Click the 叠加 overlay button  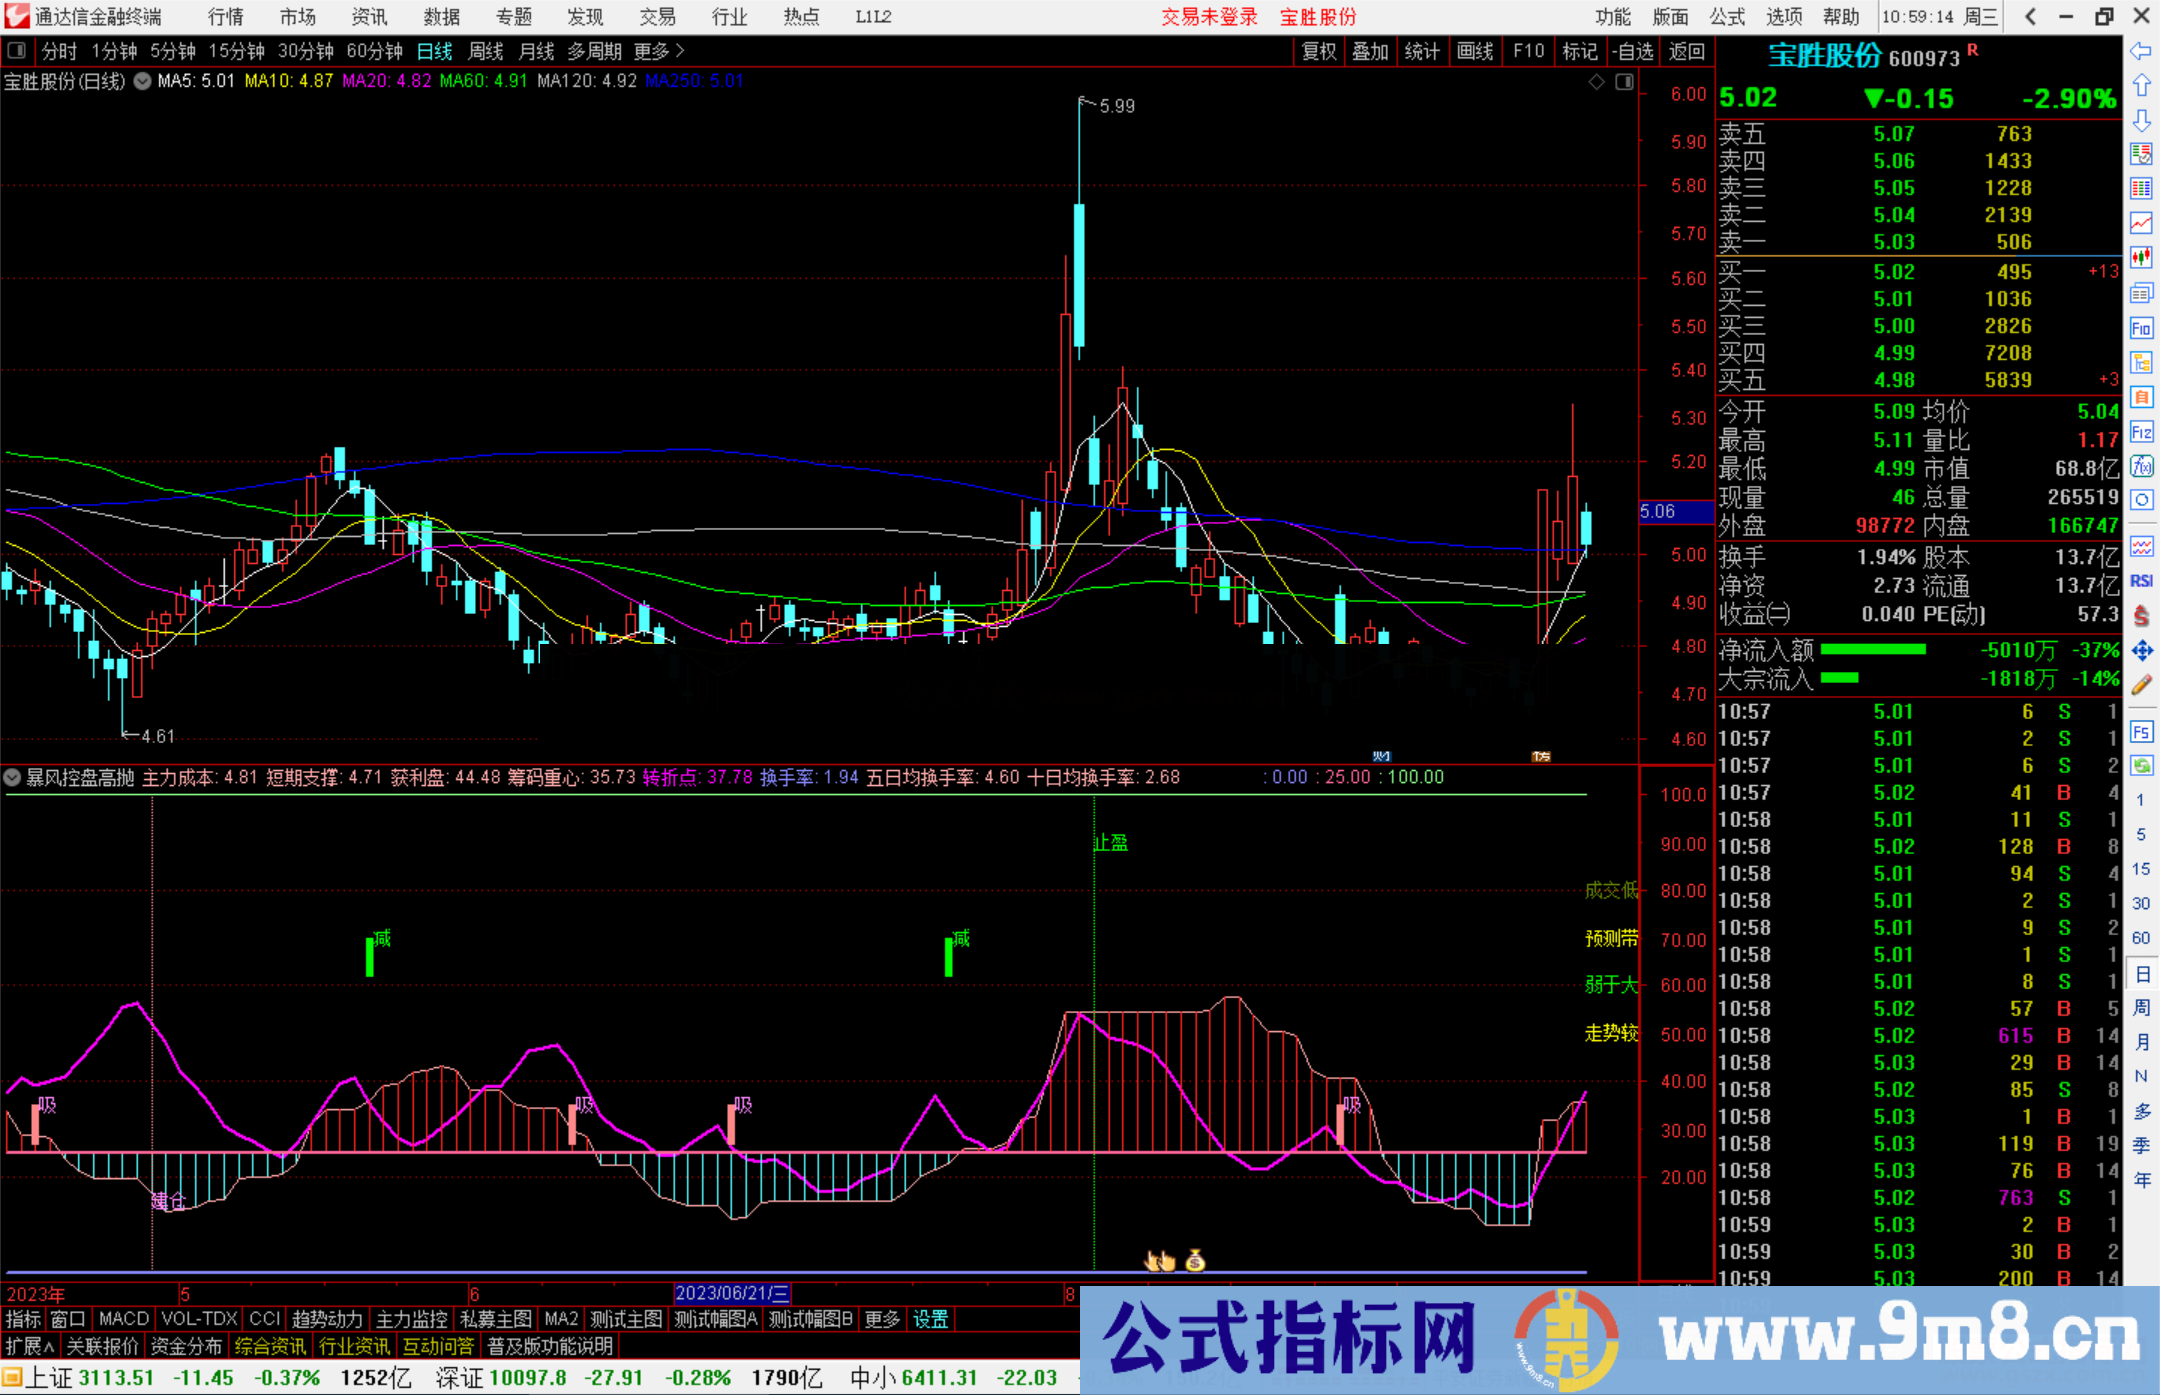tap(1371, 51)
